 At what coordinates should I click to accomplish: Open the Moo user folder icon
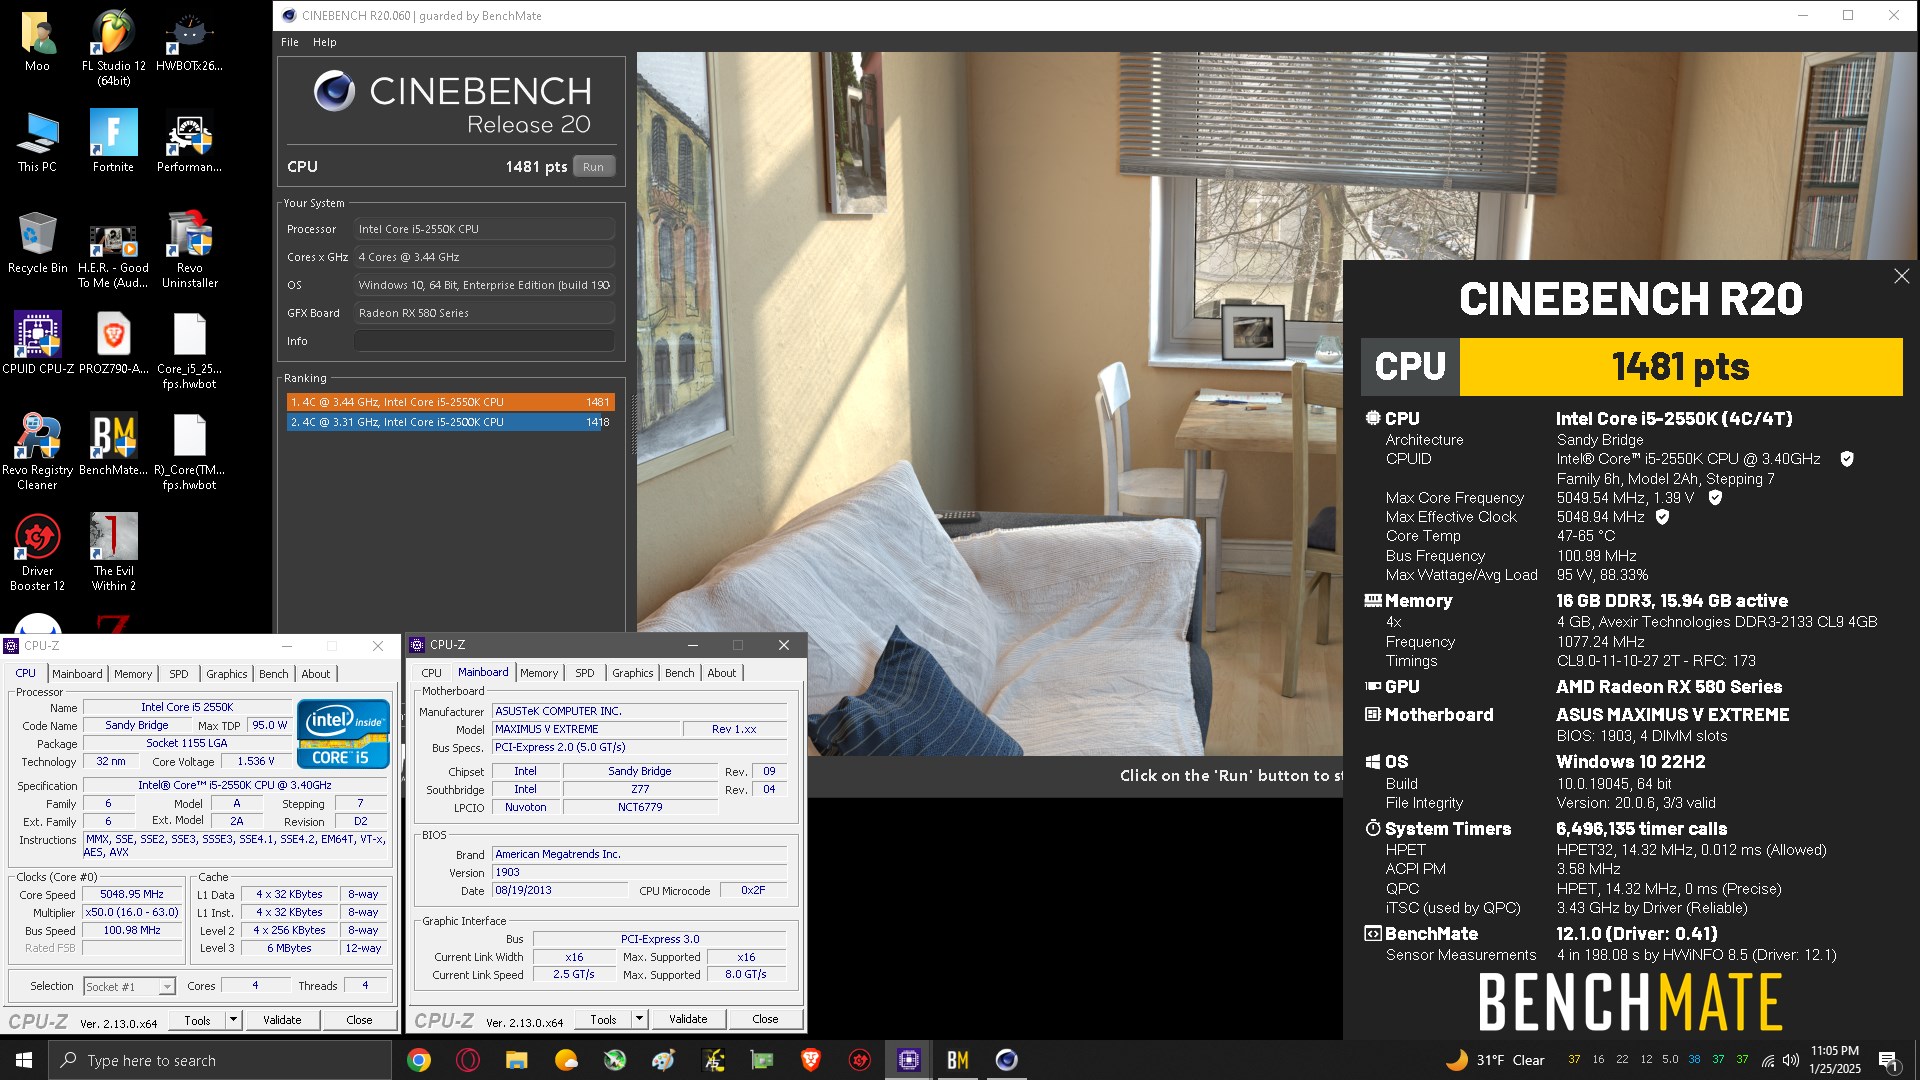click(x=37, y=43)
